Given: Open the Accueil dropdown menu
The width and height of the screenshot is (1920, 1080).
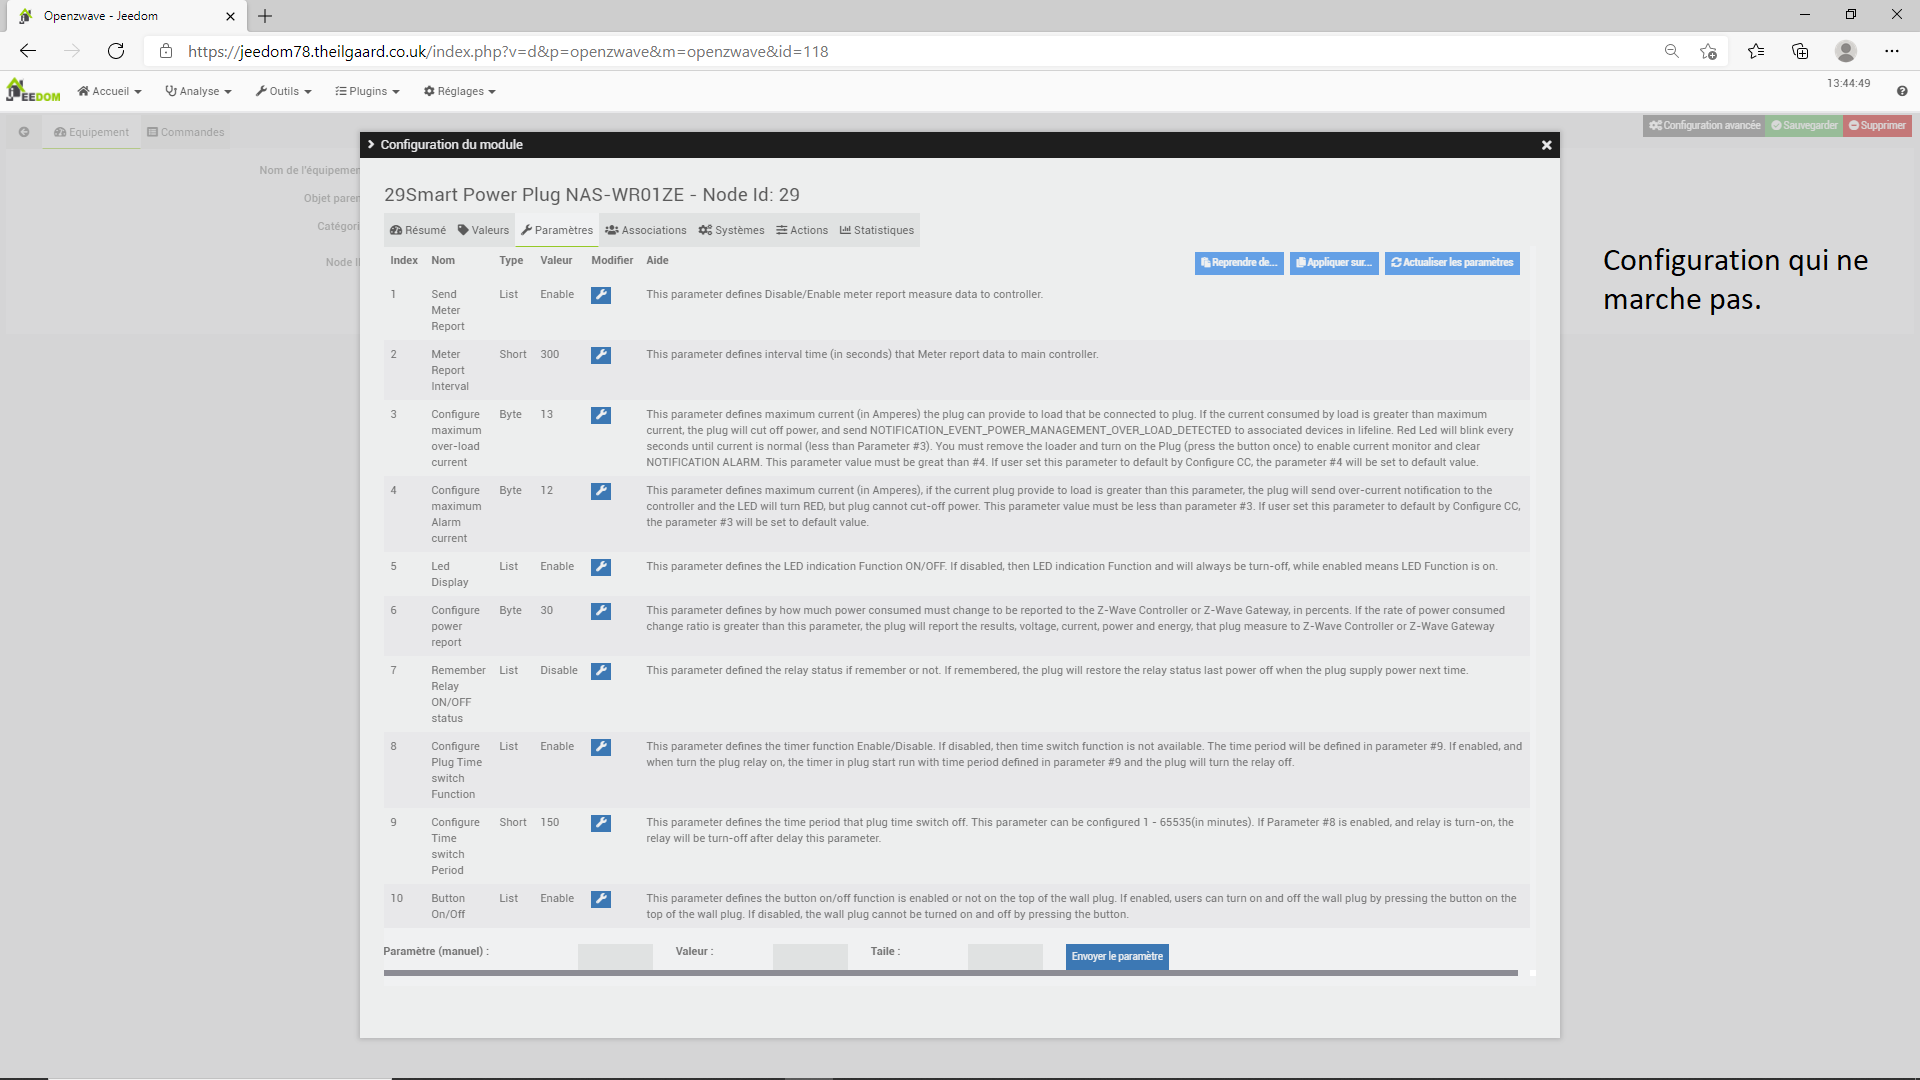Looking at the screenshot, I should point(110,91).
